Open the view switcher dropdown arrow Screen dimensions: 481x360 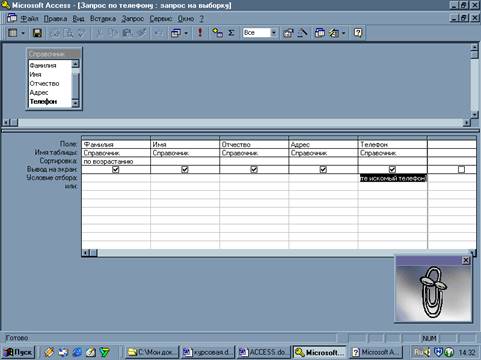pos(23,33)
